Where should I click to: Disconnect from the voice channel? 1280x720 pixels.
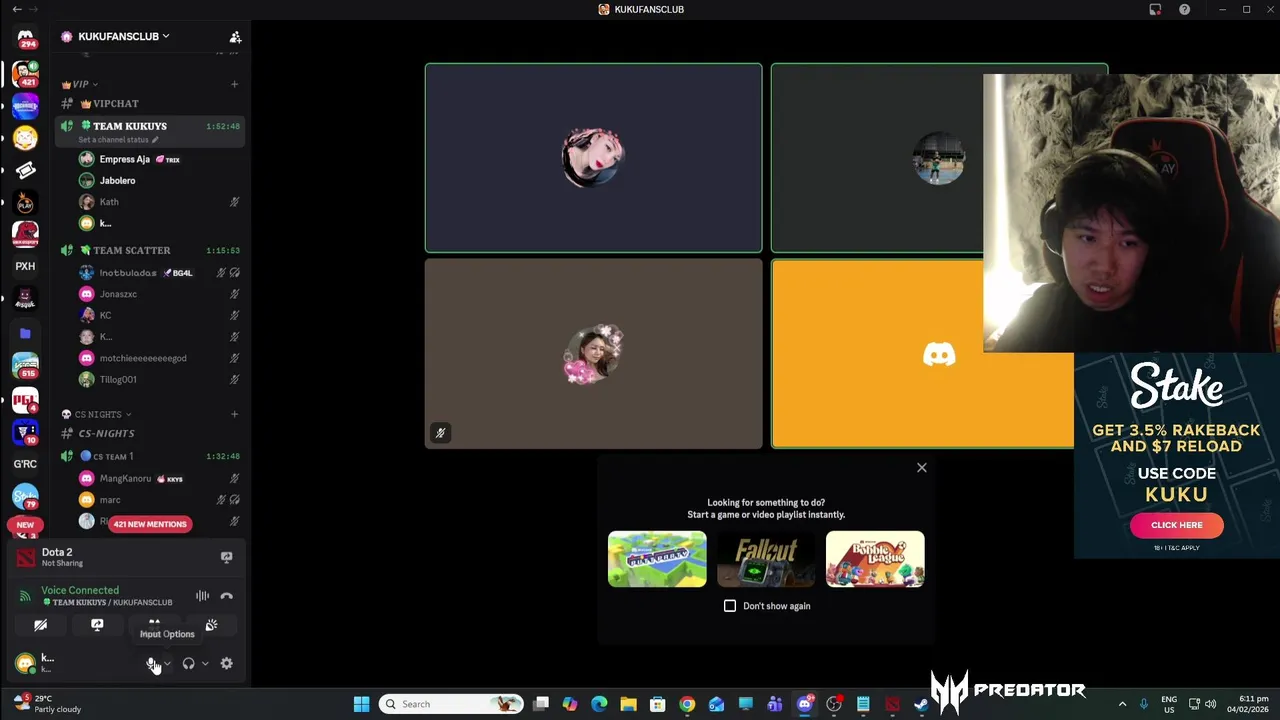pos(226,596)
